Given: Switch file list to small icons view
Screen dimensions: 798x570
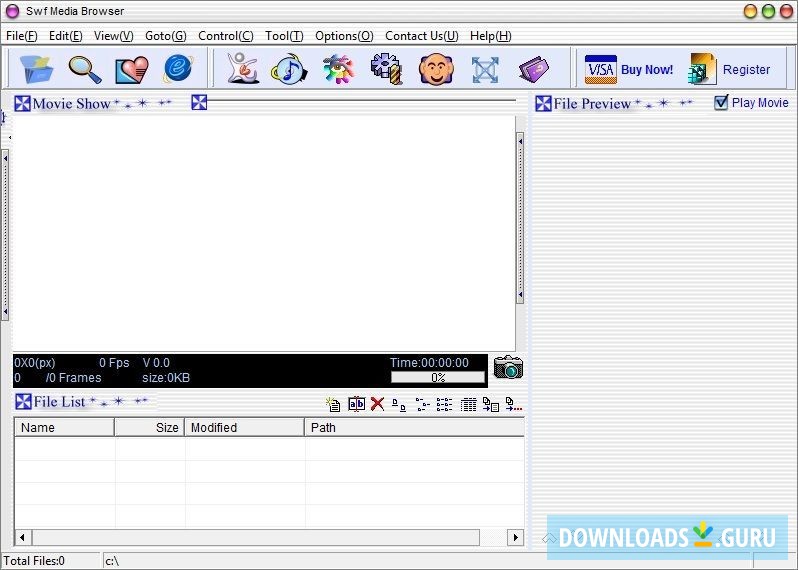Looking at the screenshot, I should tap(422, 405).
